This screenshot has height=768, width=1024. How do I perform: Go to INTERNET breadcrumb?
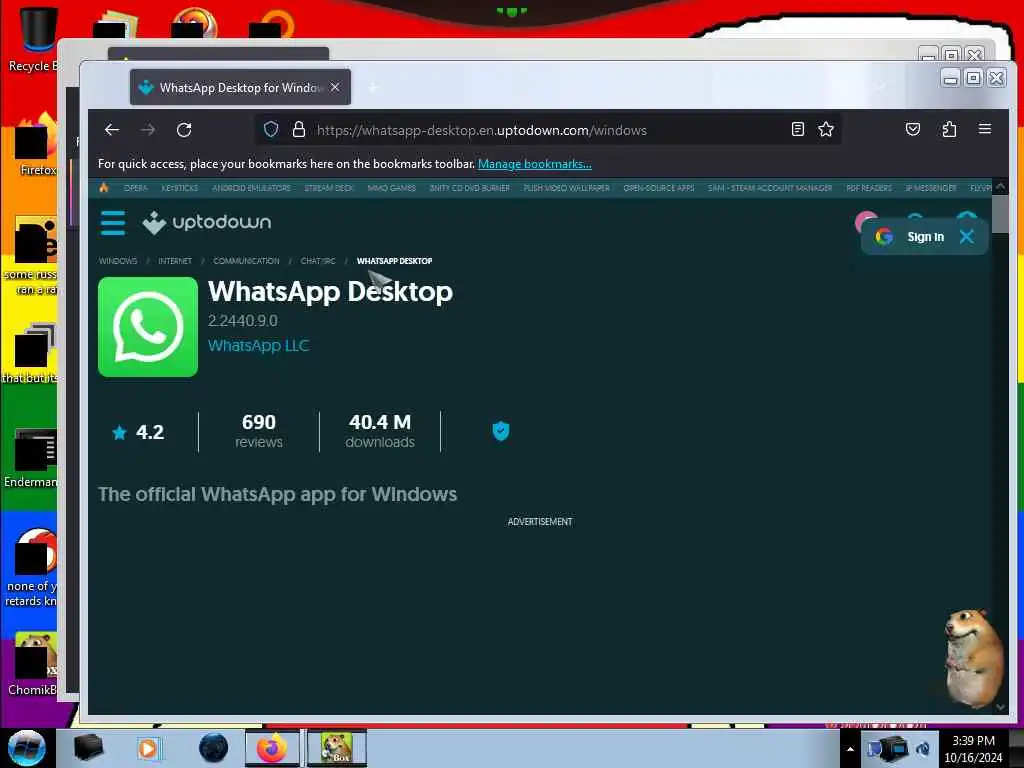175,261
